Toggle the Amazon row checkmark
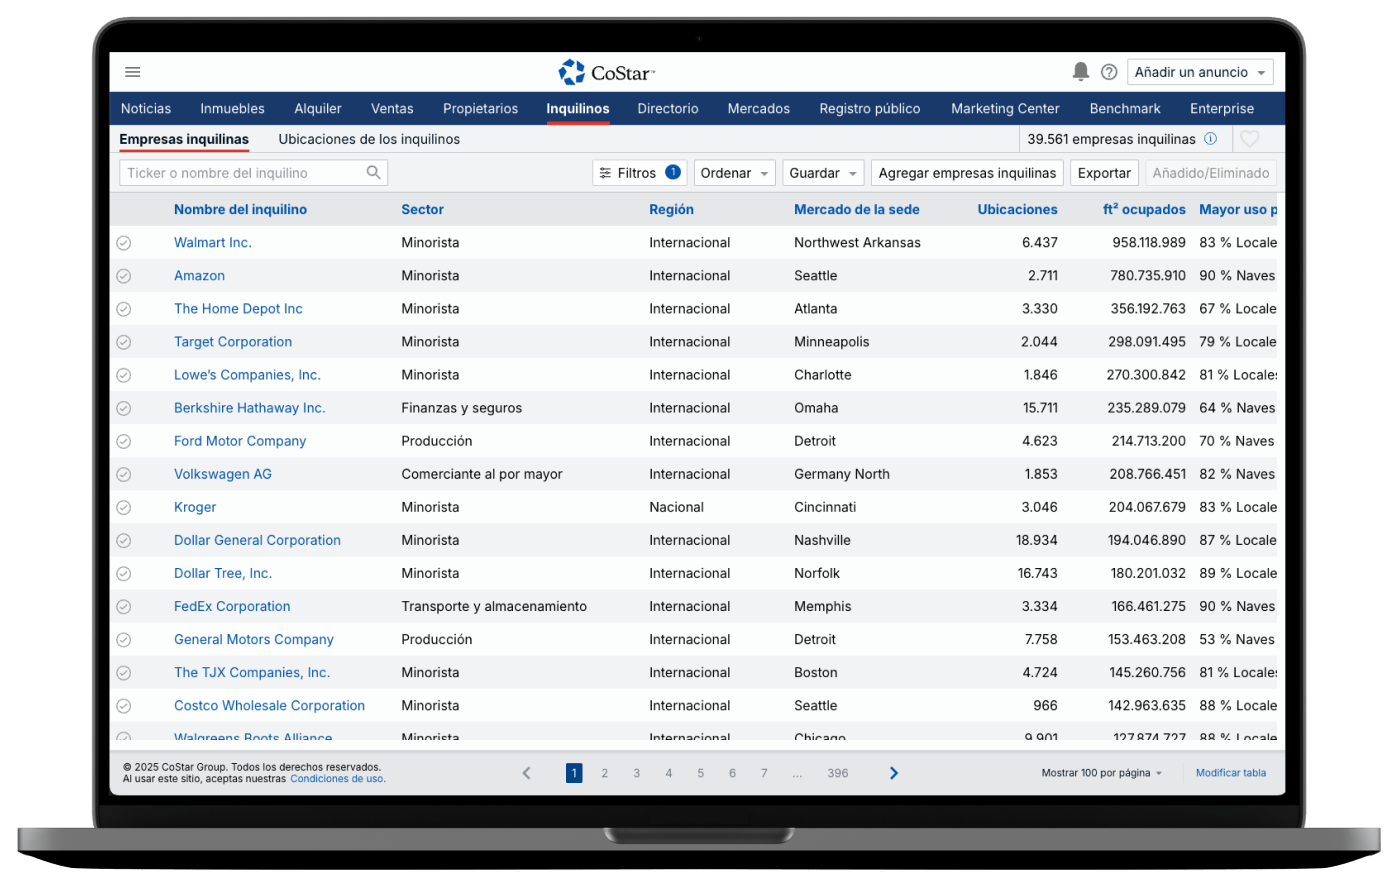 (x=124, y=276)
